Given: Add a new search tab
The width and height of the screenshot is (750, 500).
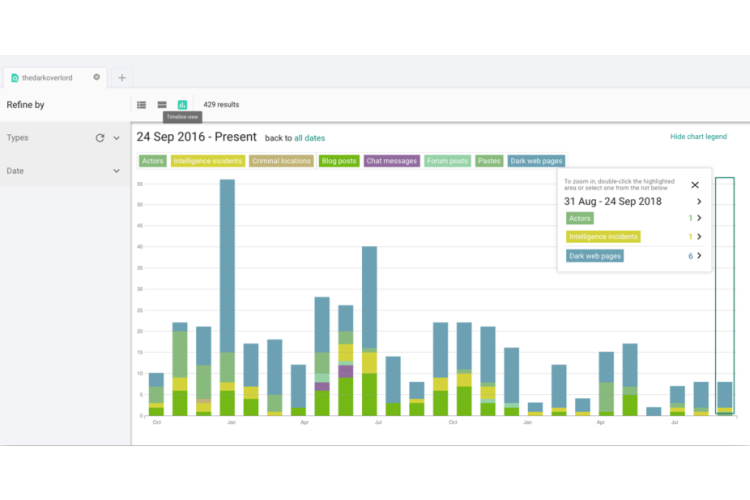Looking at the screenshot, I should (x=122, y=77).
